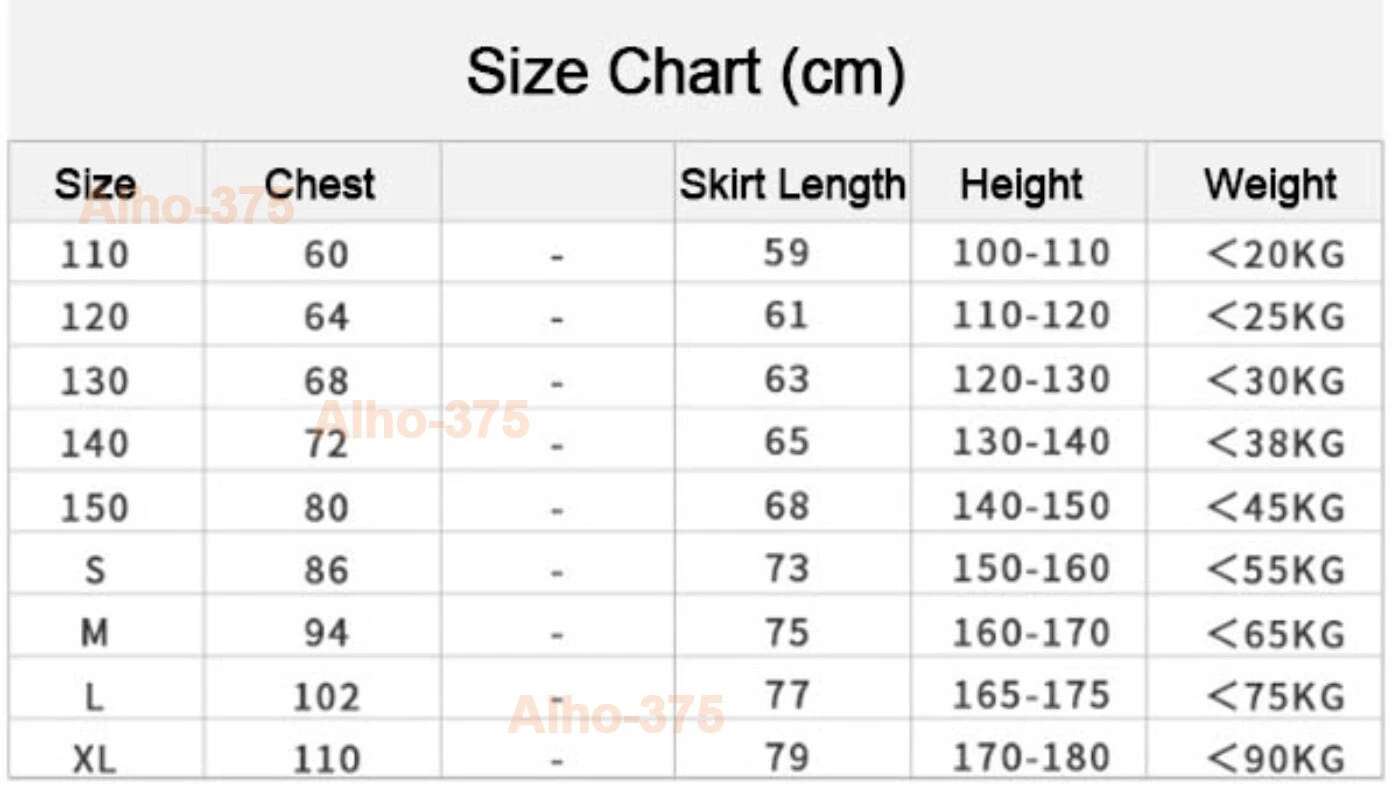Click chest value 72 for size 140
Image resolution: width=1392 pixels, height=800 pixels.
[327, 443]
